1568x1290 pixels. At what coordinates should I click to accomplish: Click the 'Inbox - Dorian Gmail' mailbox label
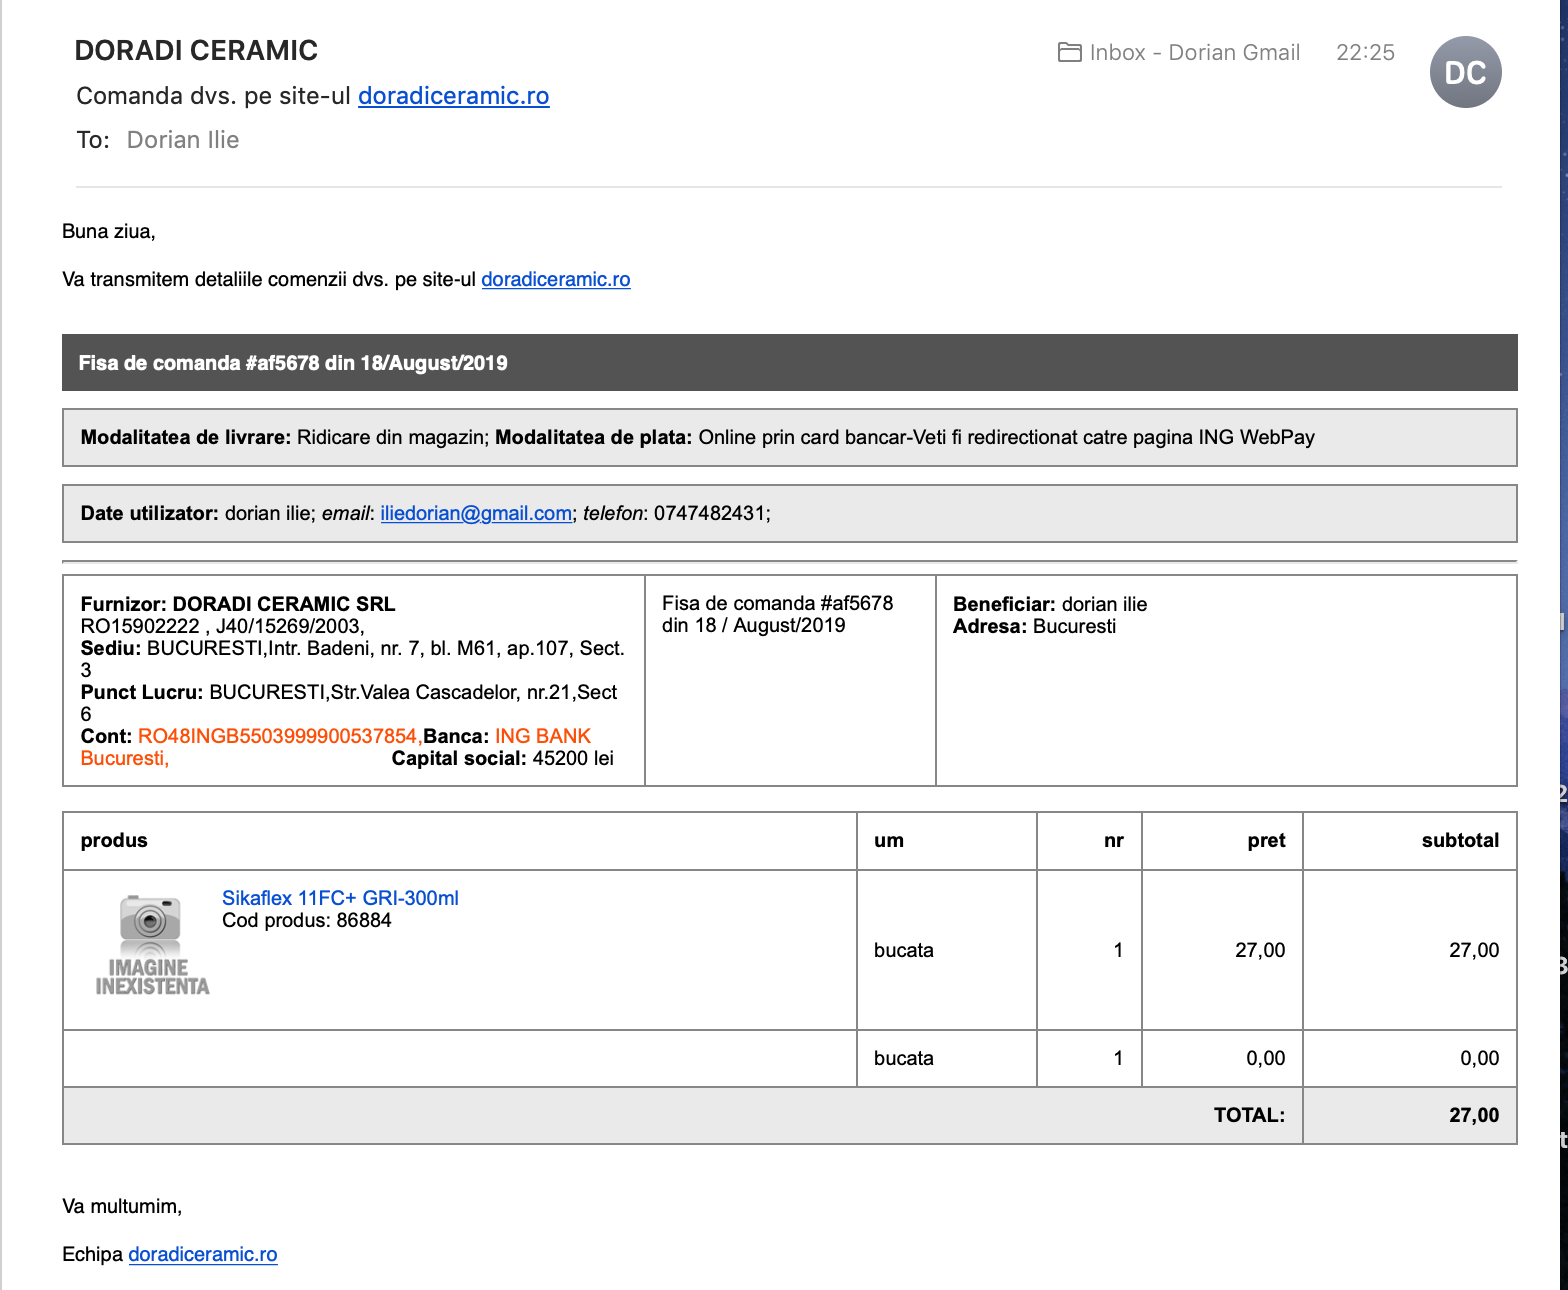pyautogui.click(x=1194, y=52)
